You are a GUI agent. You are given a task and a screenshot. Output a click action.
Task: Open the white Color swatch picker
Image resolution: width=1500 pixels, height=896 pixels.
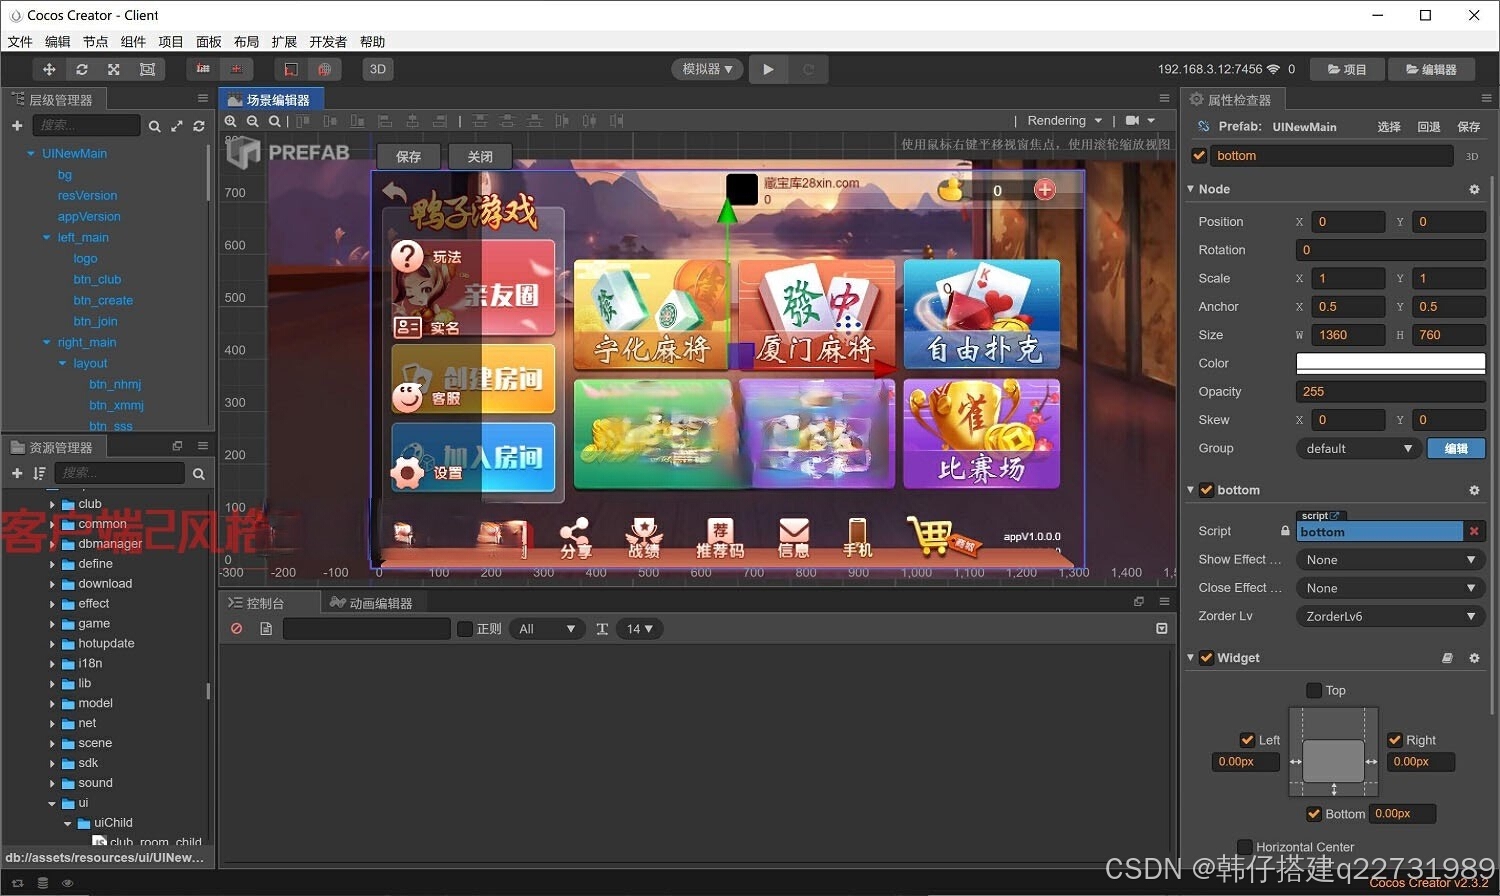(x=1390, y=363)
